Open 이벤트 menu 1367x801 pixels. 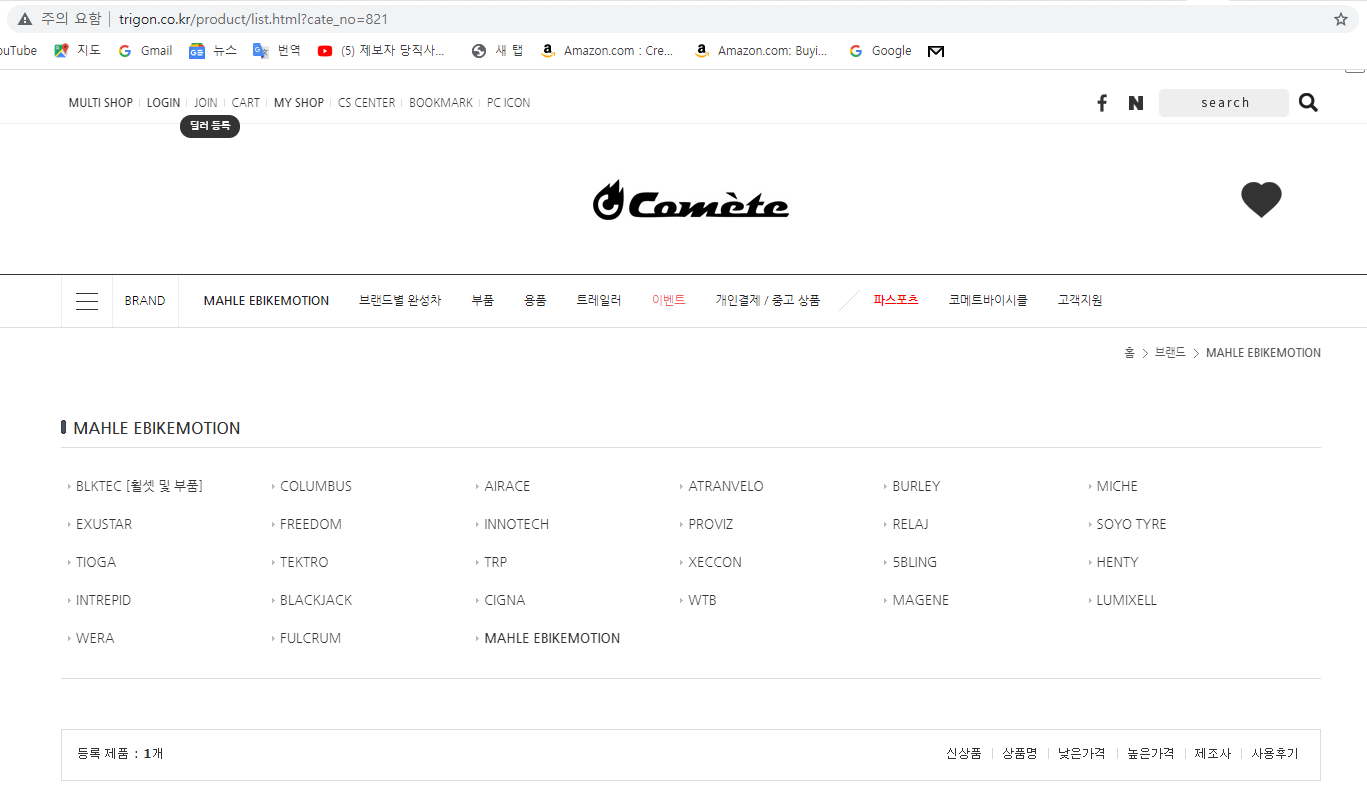click(x=669, y=301)
